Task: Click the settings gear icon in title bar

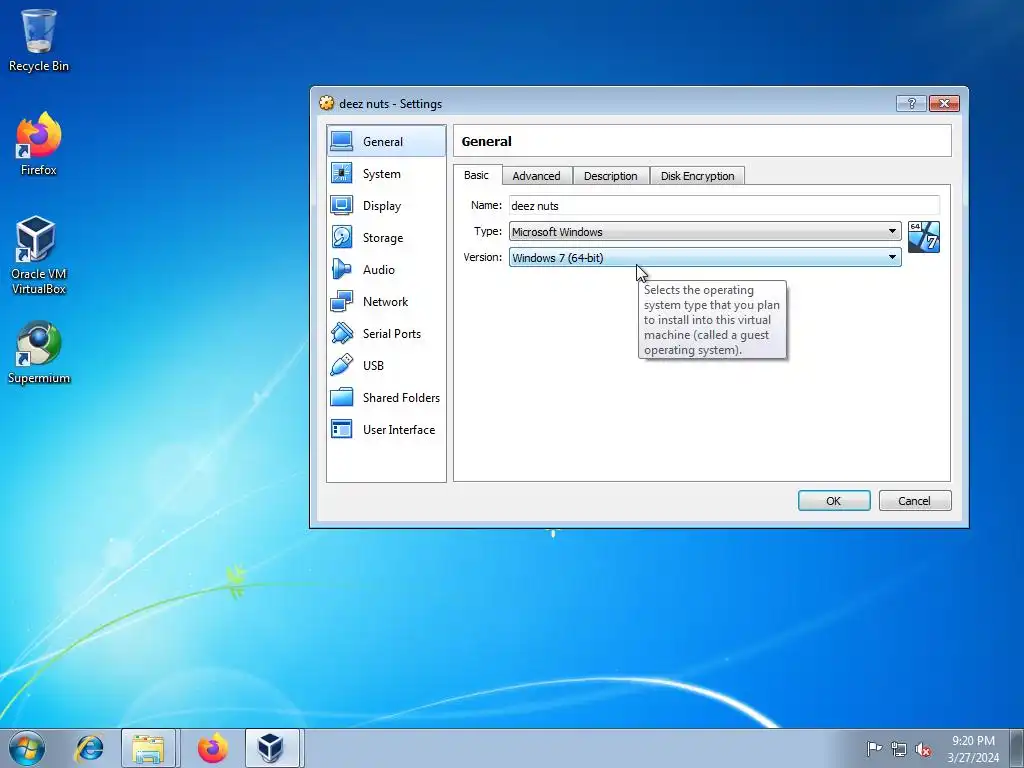Action: click(x=326, y=103)
